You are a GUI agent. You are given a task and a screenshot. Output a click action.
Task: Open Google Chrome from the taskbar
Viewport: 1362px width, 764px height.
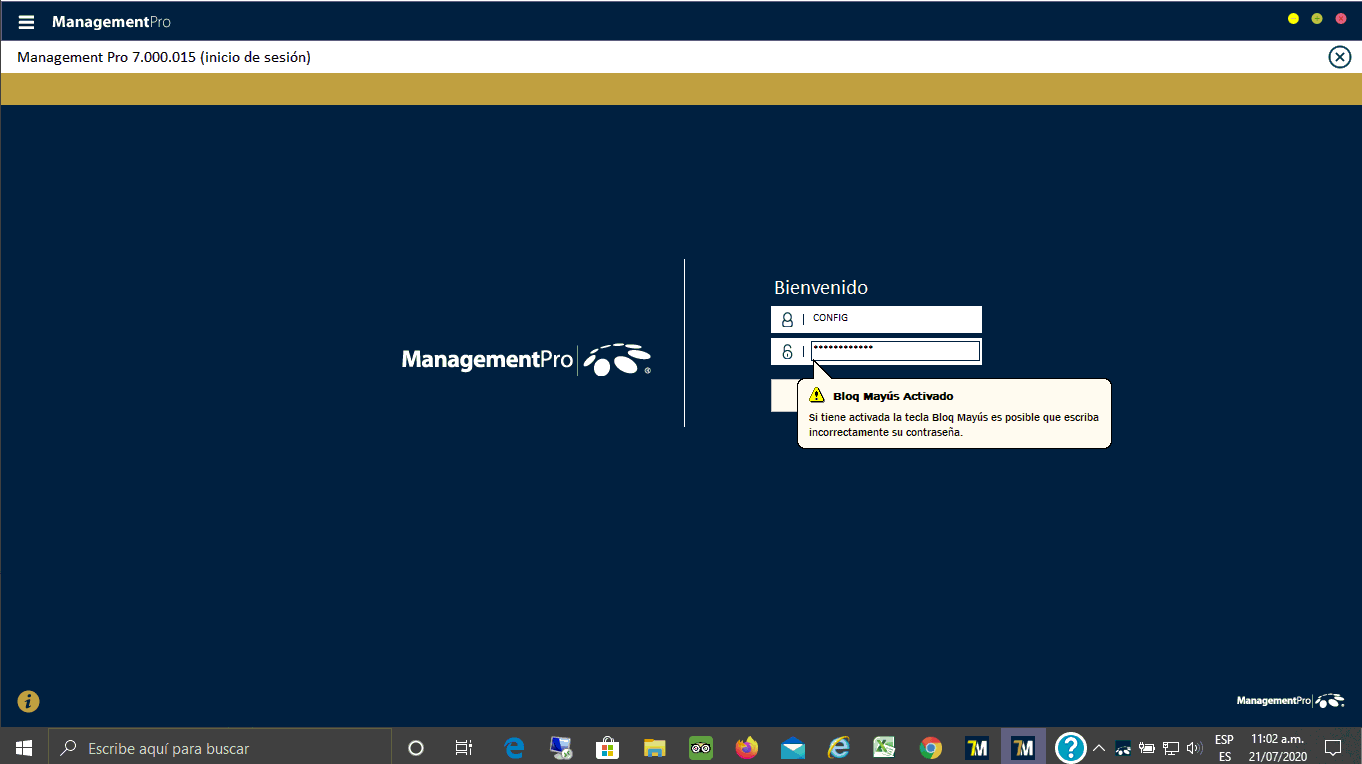coord(931,747)
